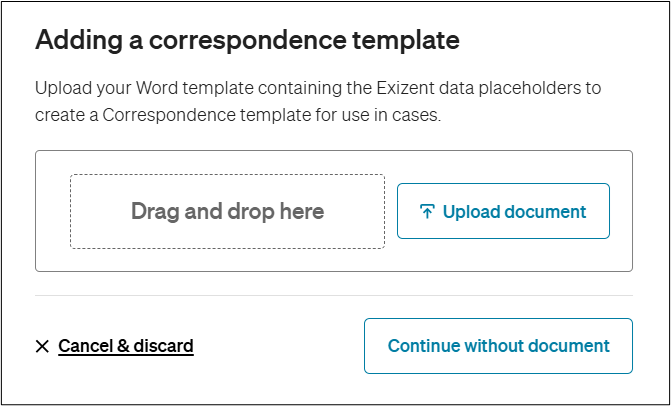Click the word 'Upload' starting the description
671x406 pixels.
point(62,87)
